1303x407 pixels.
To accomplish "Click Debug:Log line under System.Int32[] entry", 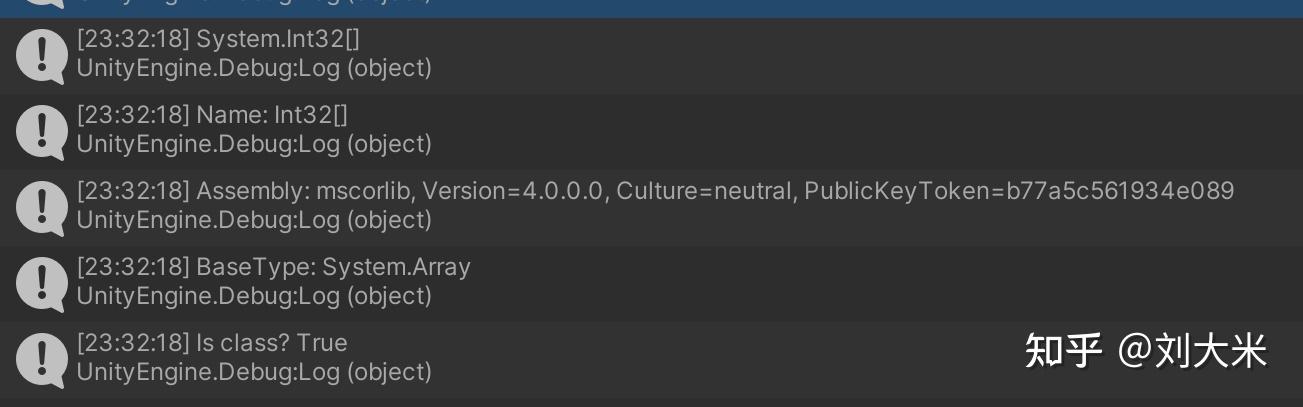I will click(254, 68).
